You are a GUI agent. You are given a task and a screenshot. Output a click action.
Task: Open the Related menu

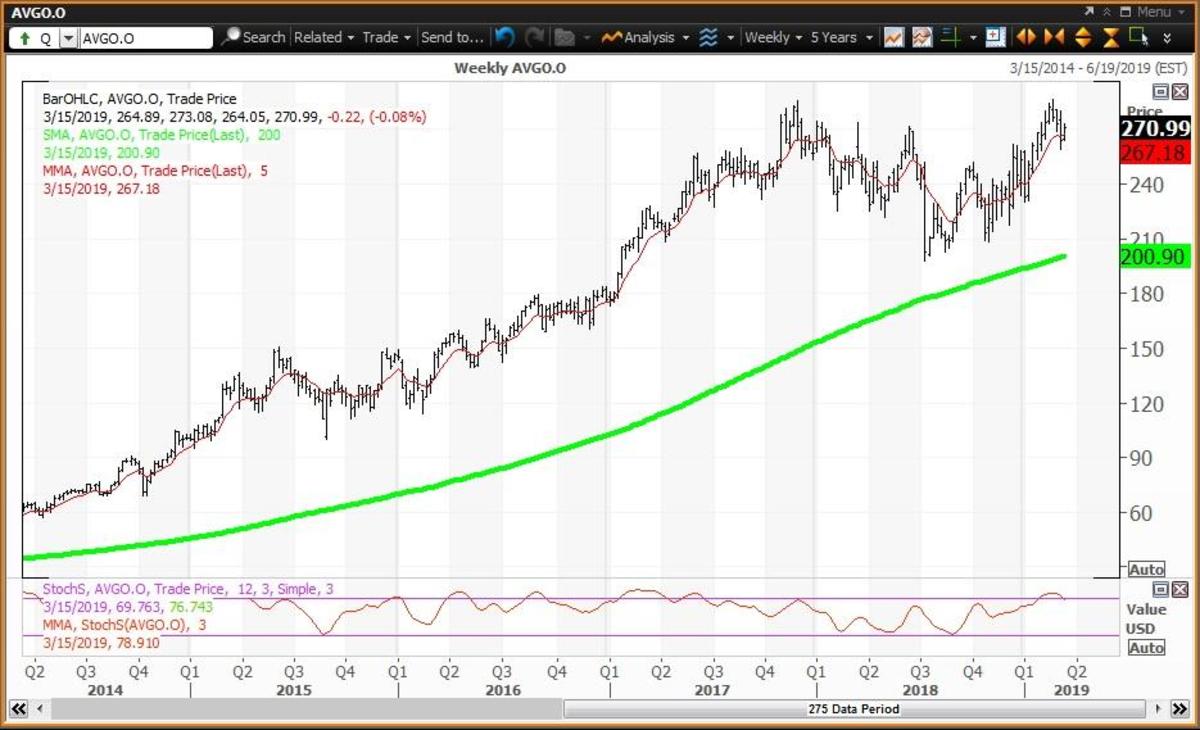coord(324,37)
